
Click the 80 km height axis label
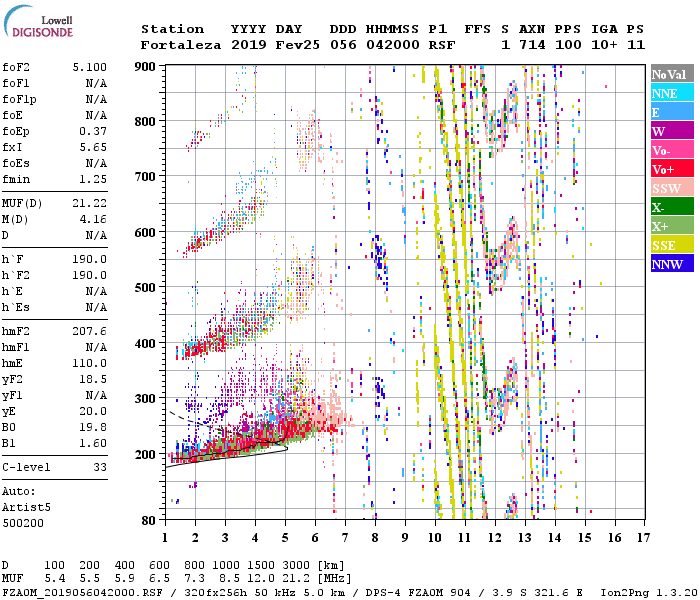[x=149, y=520]
